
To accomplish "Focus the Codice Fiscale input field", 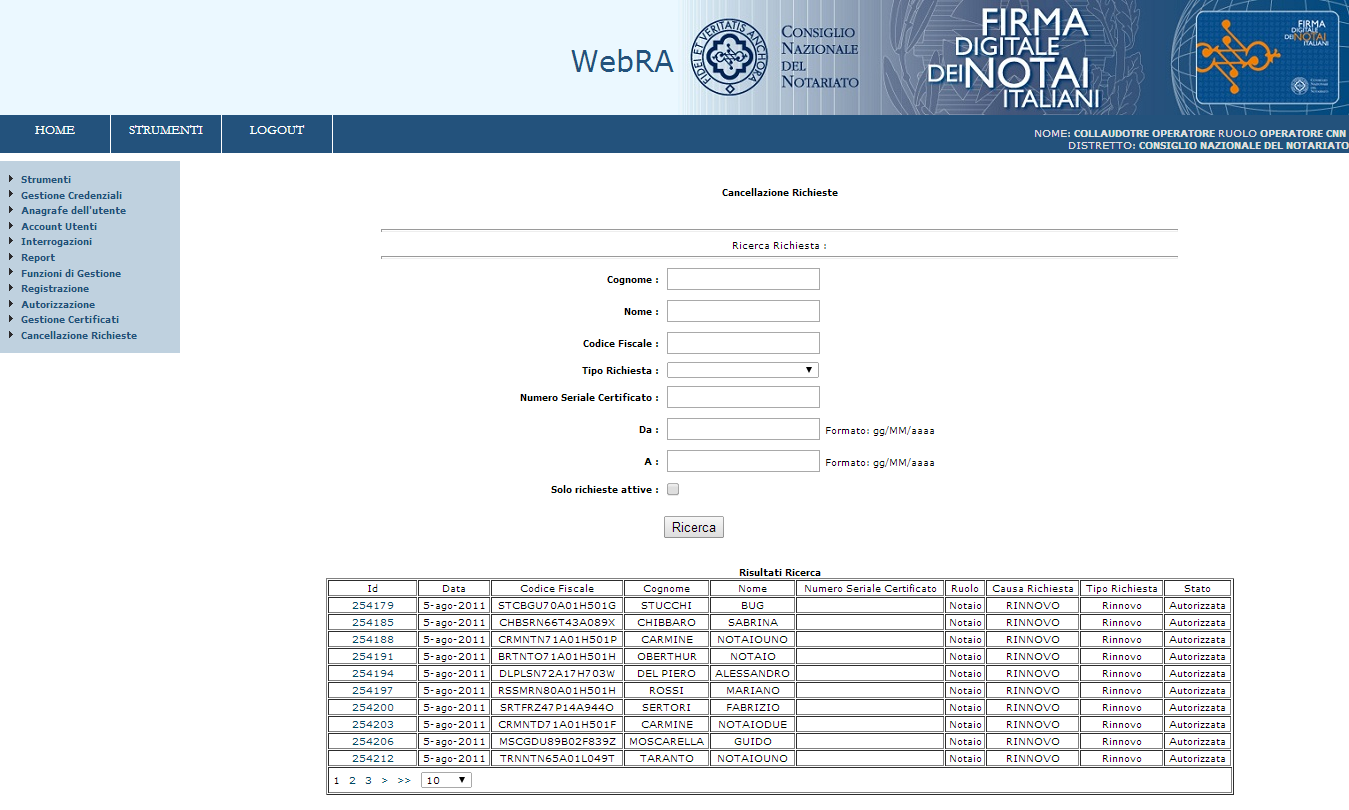I will pos(743,343).
